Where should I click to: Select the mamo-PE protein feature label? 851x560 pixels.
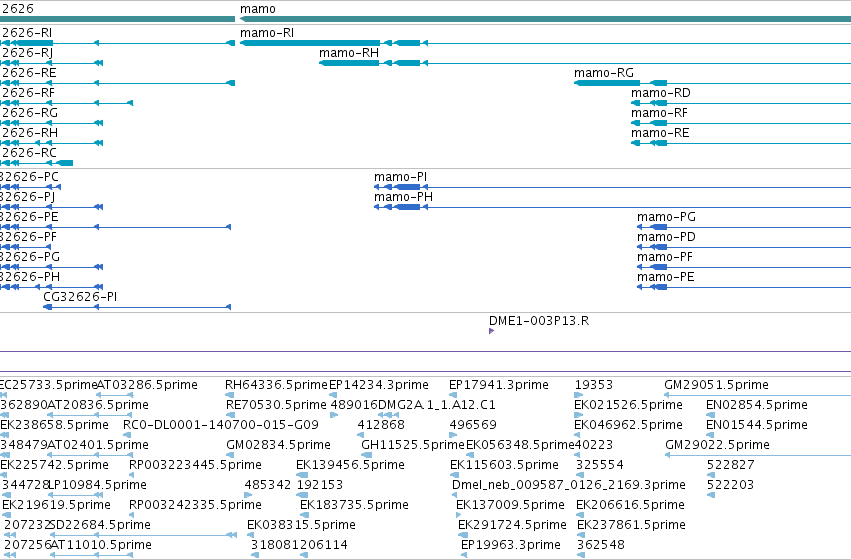(666, 277)
